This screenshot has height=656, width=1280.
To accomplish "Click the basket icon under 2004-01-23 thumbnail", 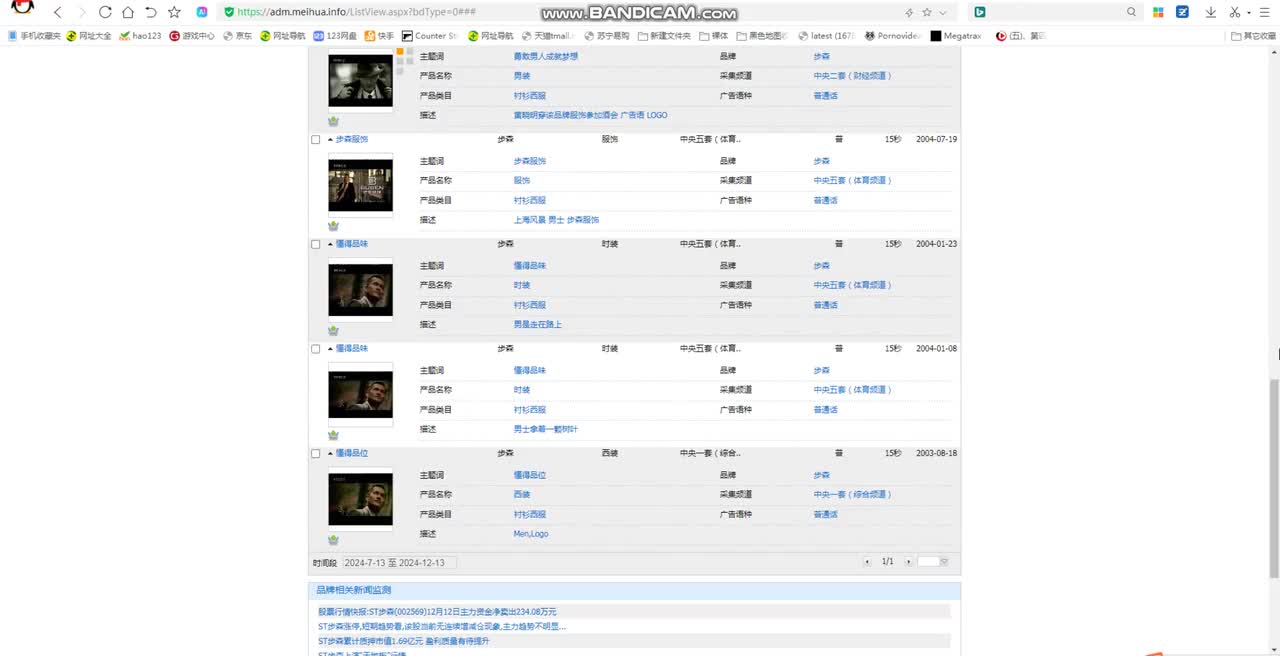I will click(x=333, y=331).
